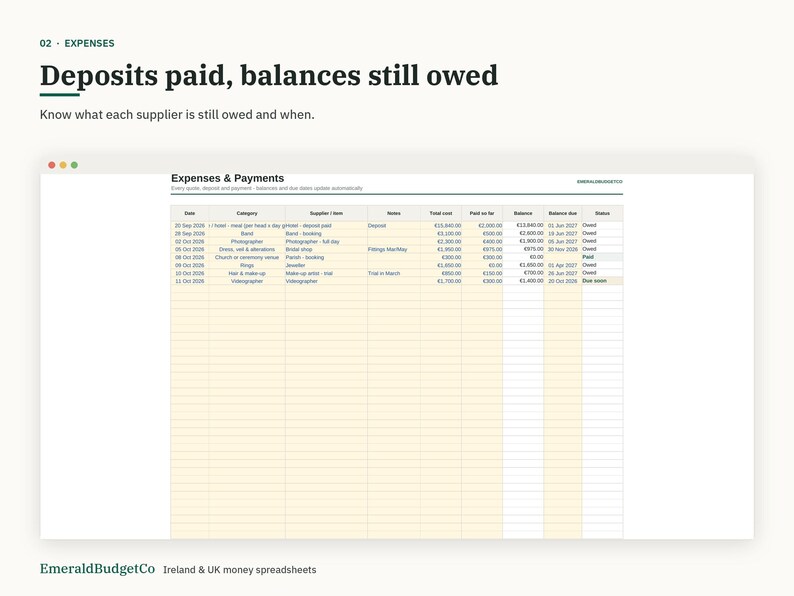Viewport: 794px width, 596px height.
Task: Select the €3,100.00 total cost cell
Action: tap(441, 233)
